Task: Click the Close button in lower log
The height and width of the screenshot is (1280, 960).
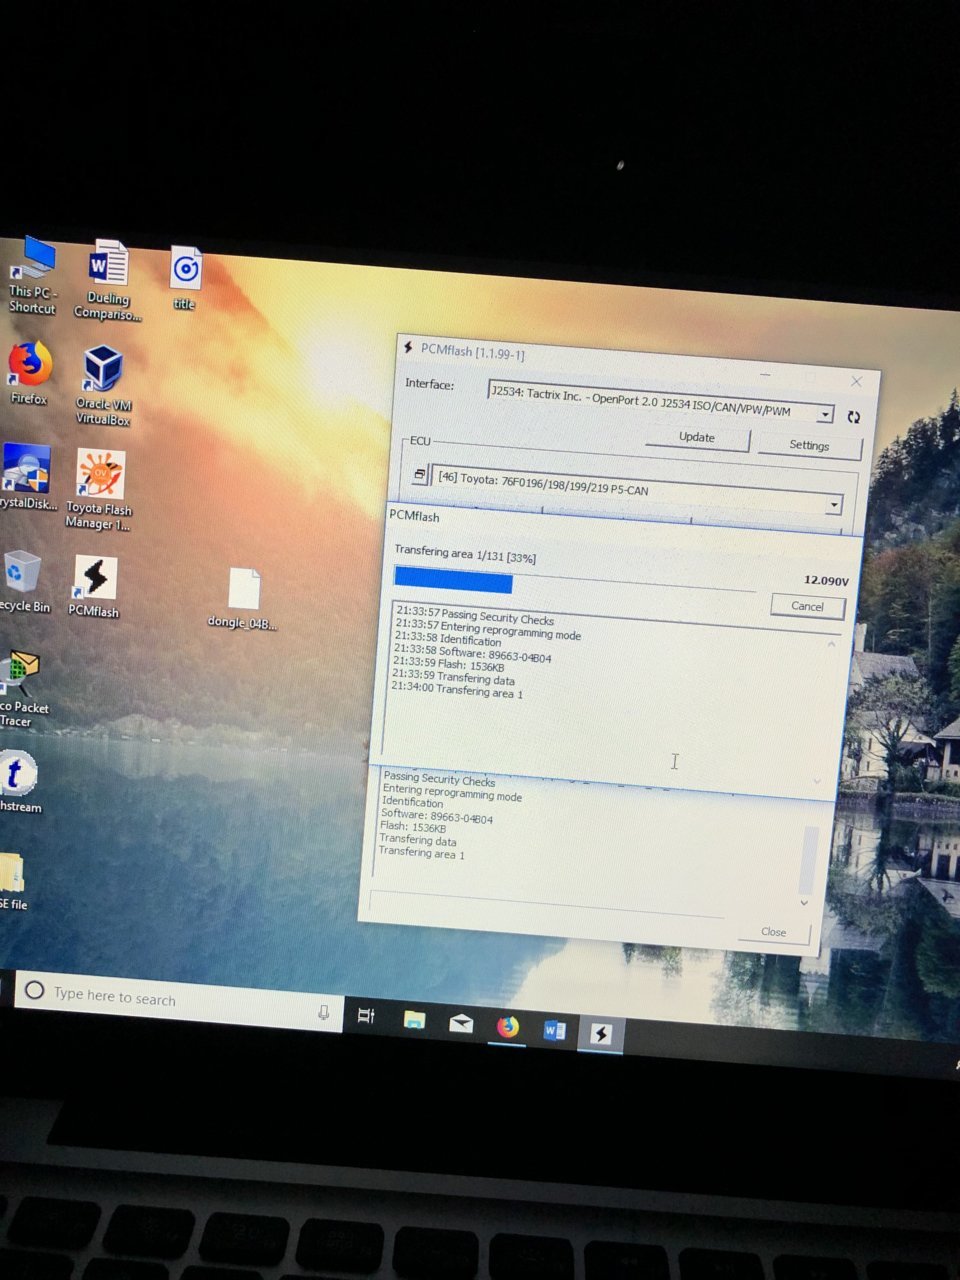Action: click(x=773, y=931)
